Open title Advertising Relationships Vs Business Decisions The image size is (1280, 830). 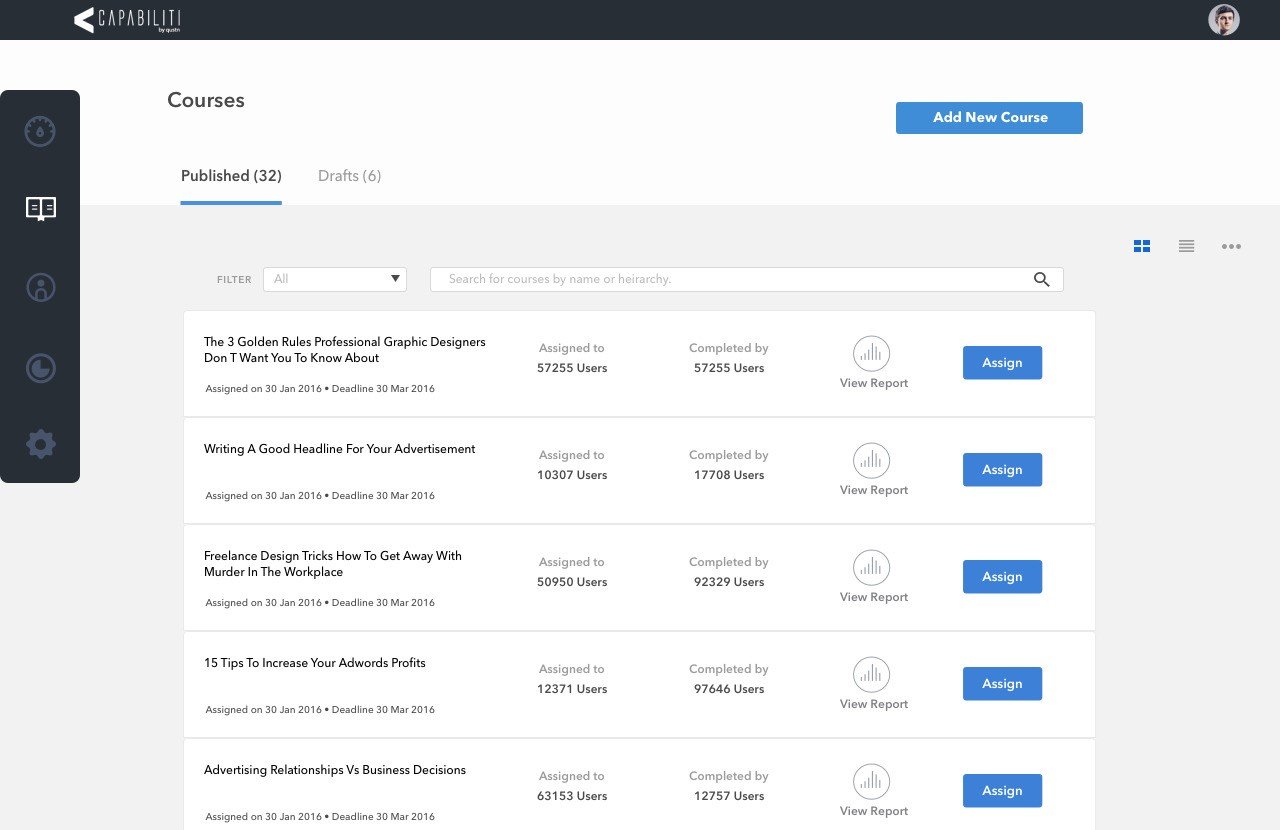pyautogui.click(x=335, y=770)
